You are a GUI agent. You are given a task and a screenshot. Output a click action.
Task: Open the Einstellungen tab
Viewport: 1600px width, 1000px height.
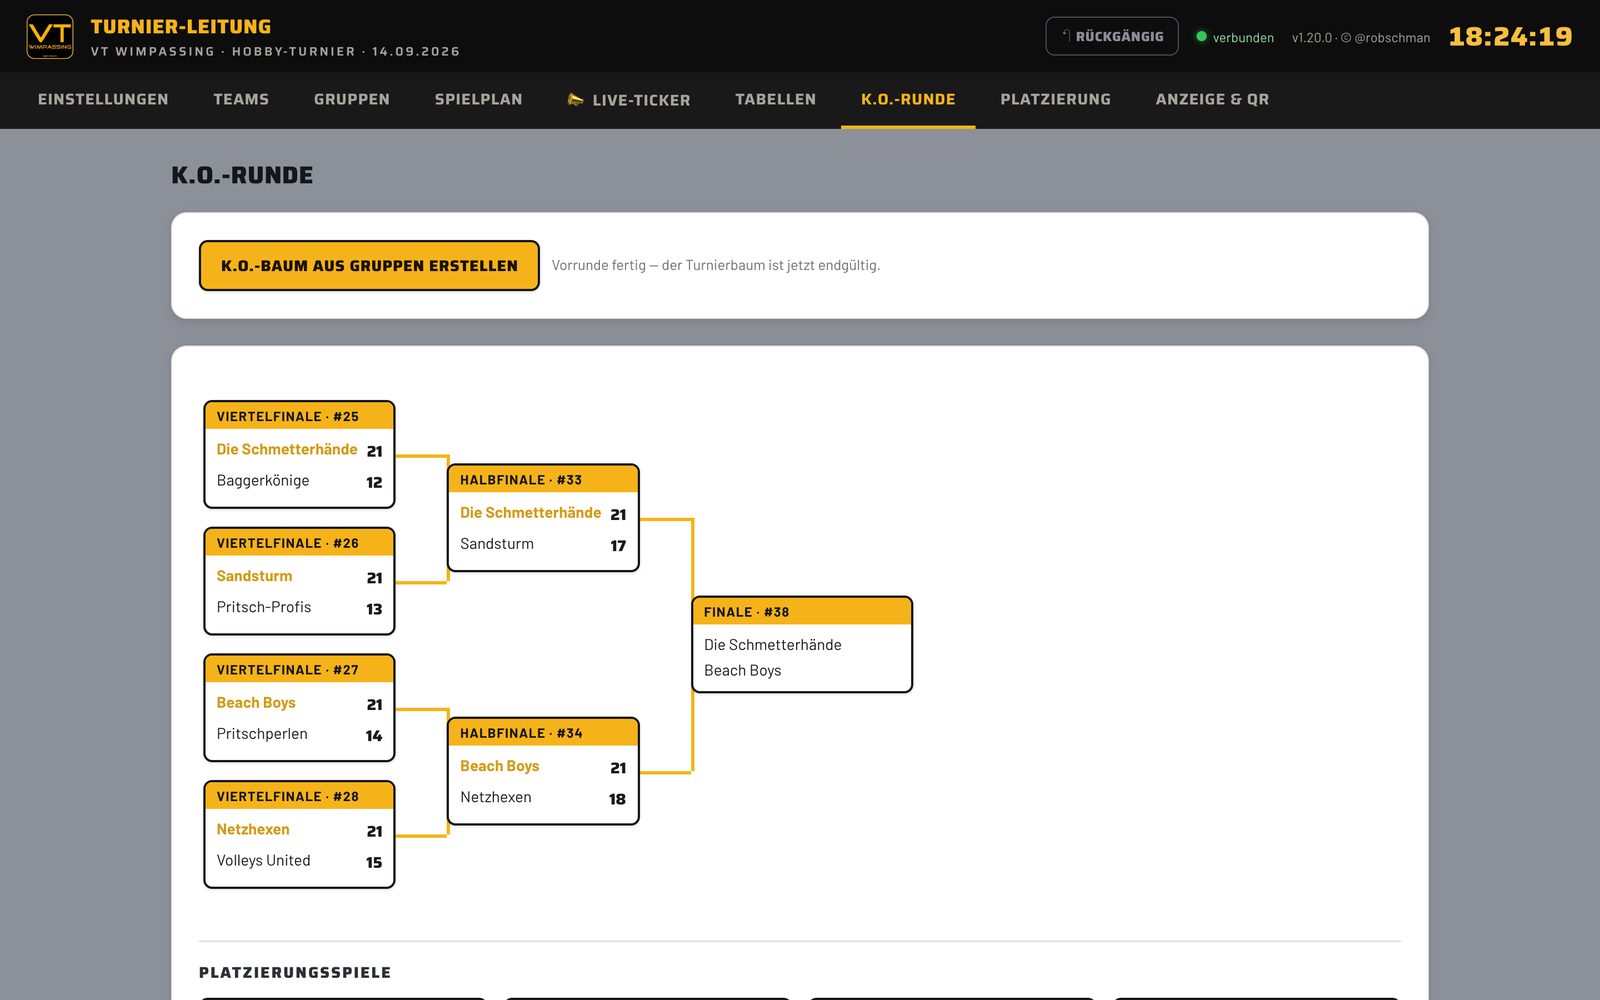[103, 99]
